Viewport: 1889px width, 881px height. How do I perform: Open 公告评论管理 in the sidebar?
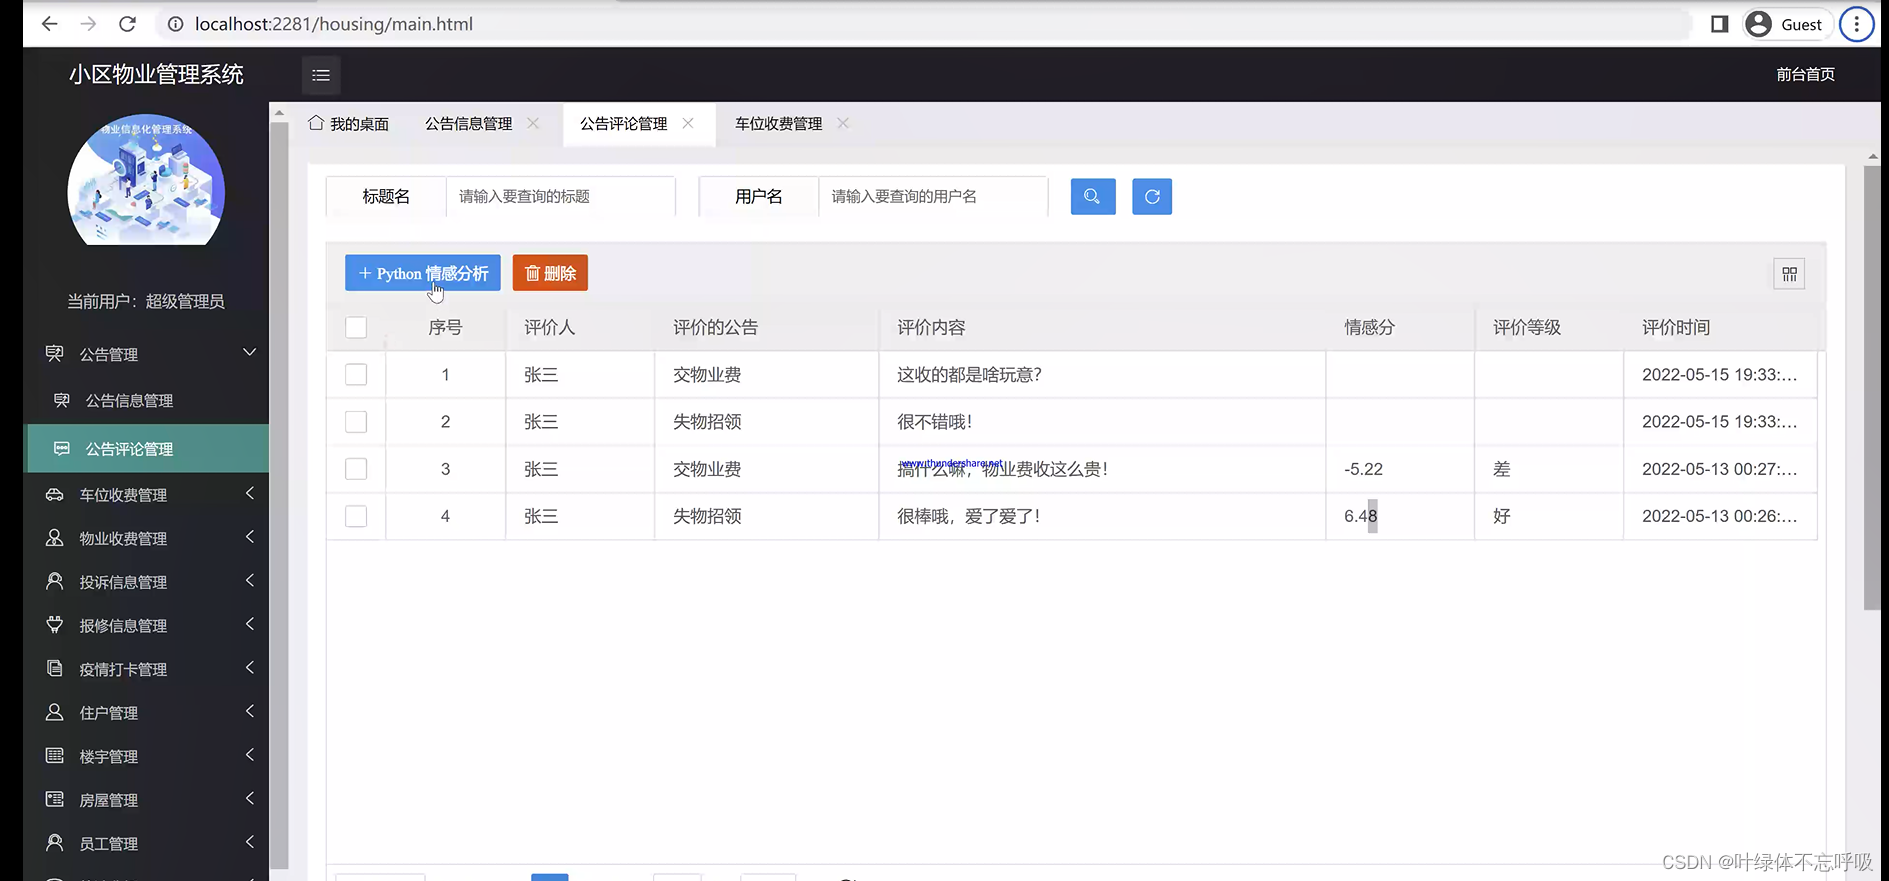click(x=146, y=448)
